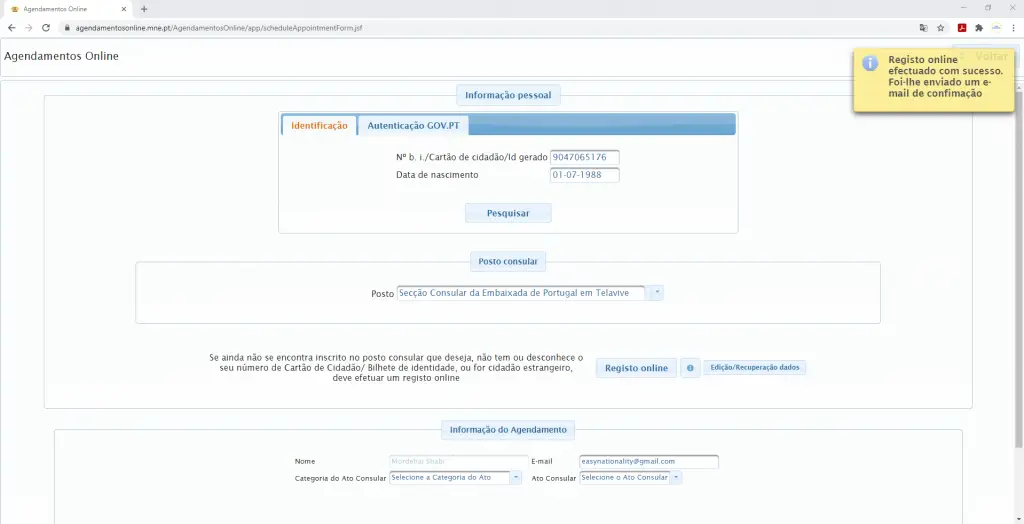Click the Edição/Recuperação dados button
This screenshot has height=524, width=1024.
tap(754, 368)
